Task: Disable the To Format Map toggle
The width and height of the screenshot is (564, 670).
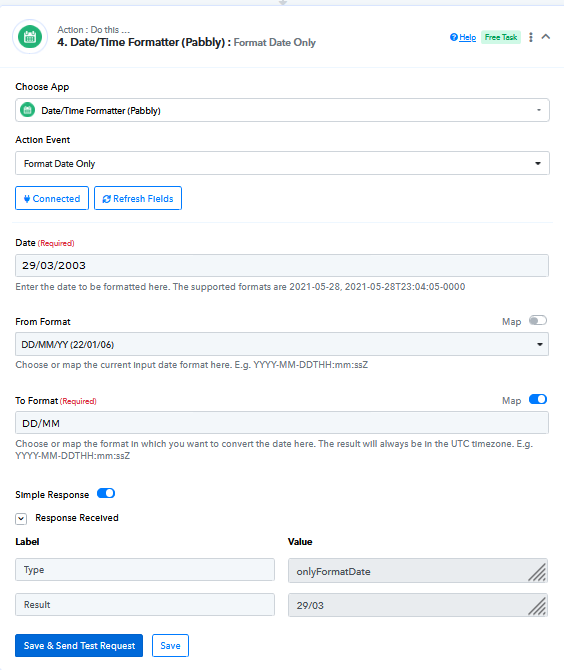Action: pyautogui.click(x=538, y=399)
